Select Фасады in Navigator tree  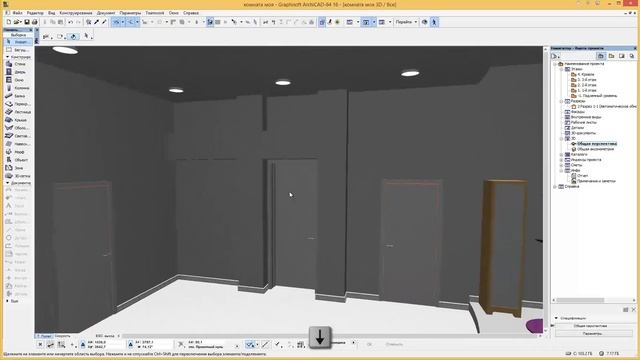578,112
